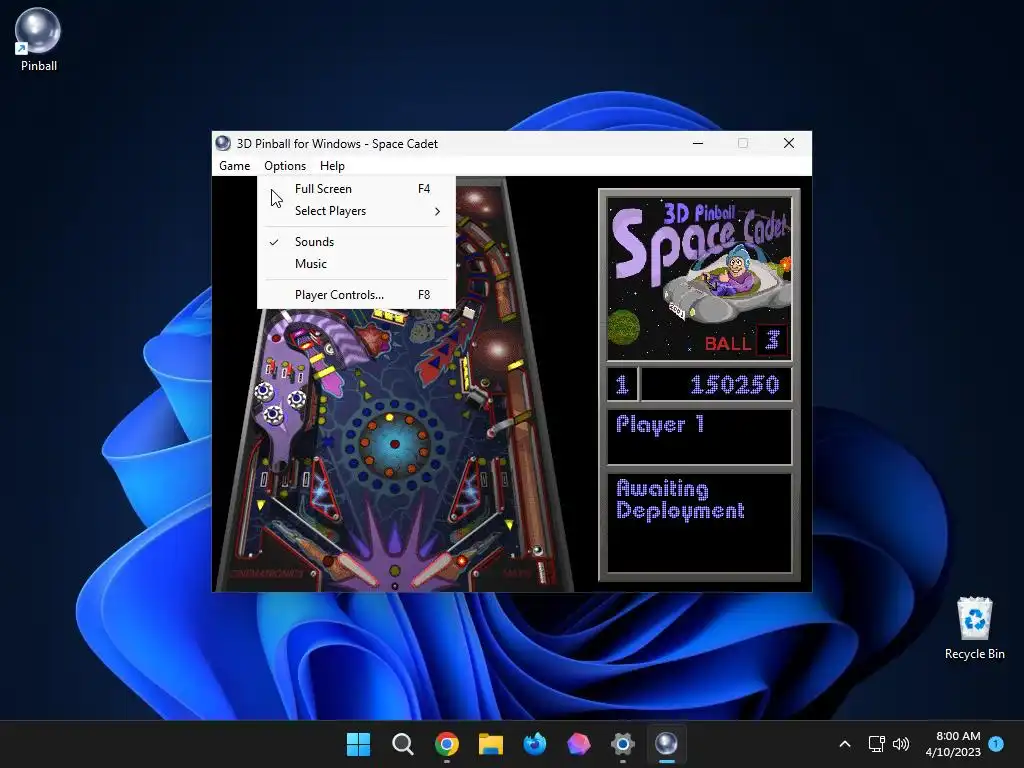Screen dimensions: 1024x768
Task: Enable the Music option
Action: pyautogui.click(x=357, y=264)
